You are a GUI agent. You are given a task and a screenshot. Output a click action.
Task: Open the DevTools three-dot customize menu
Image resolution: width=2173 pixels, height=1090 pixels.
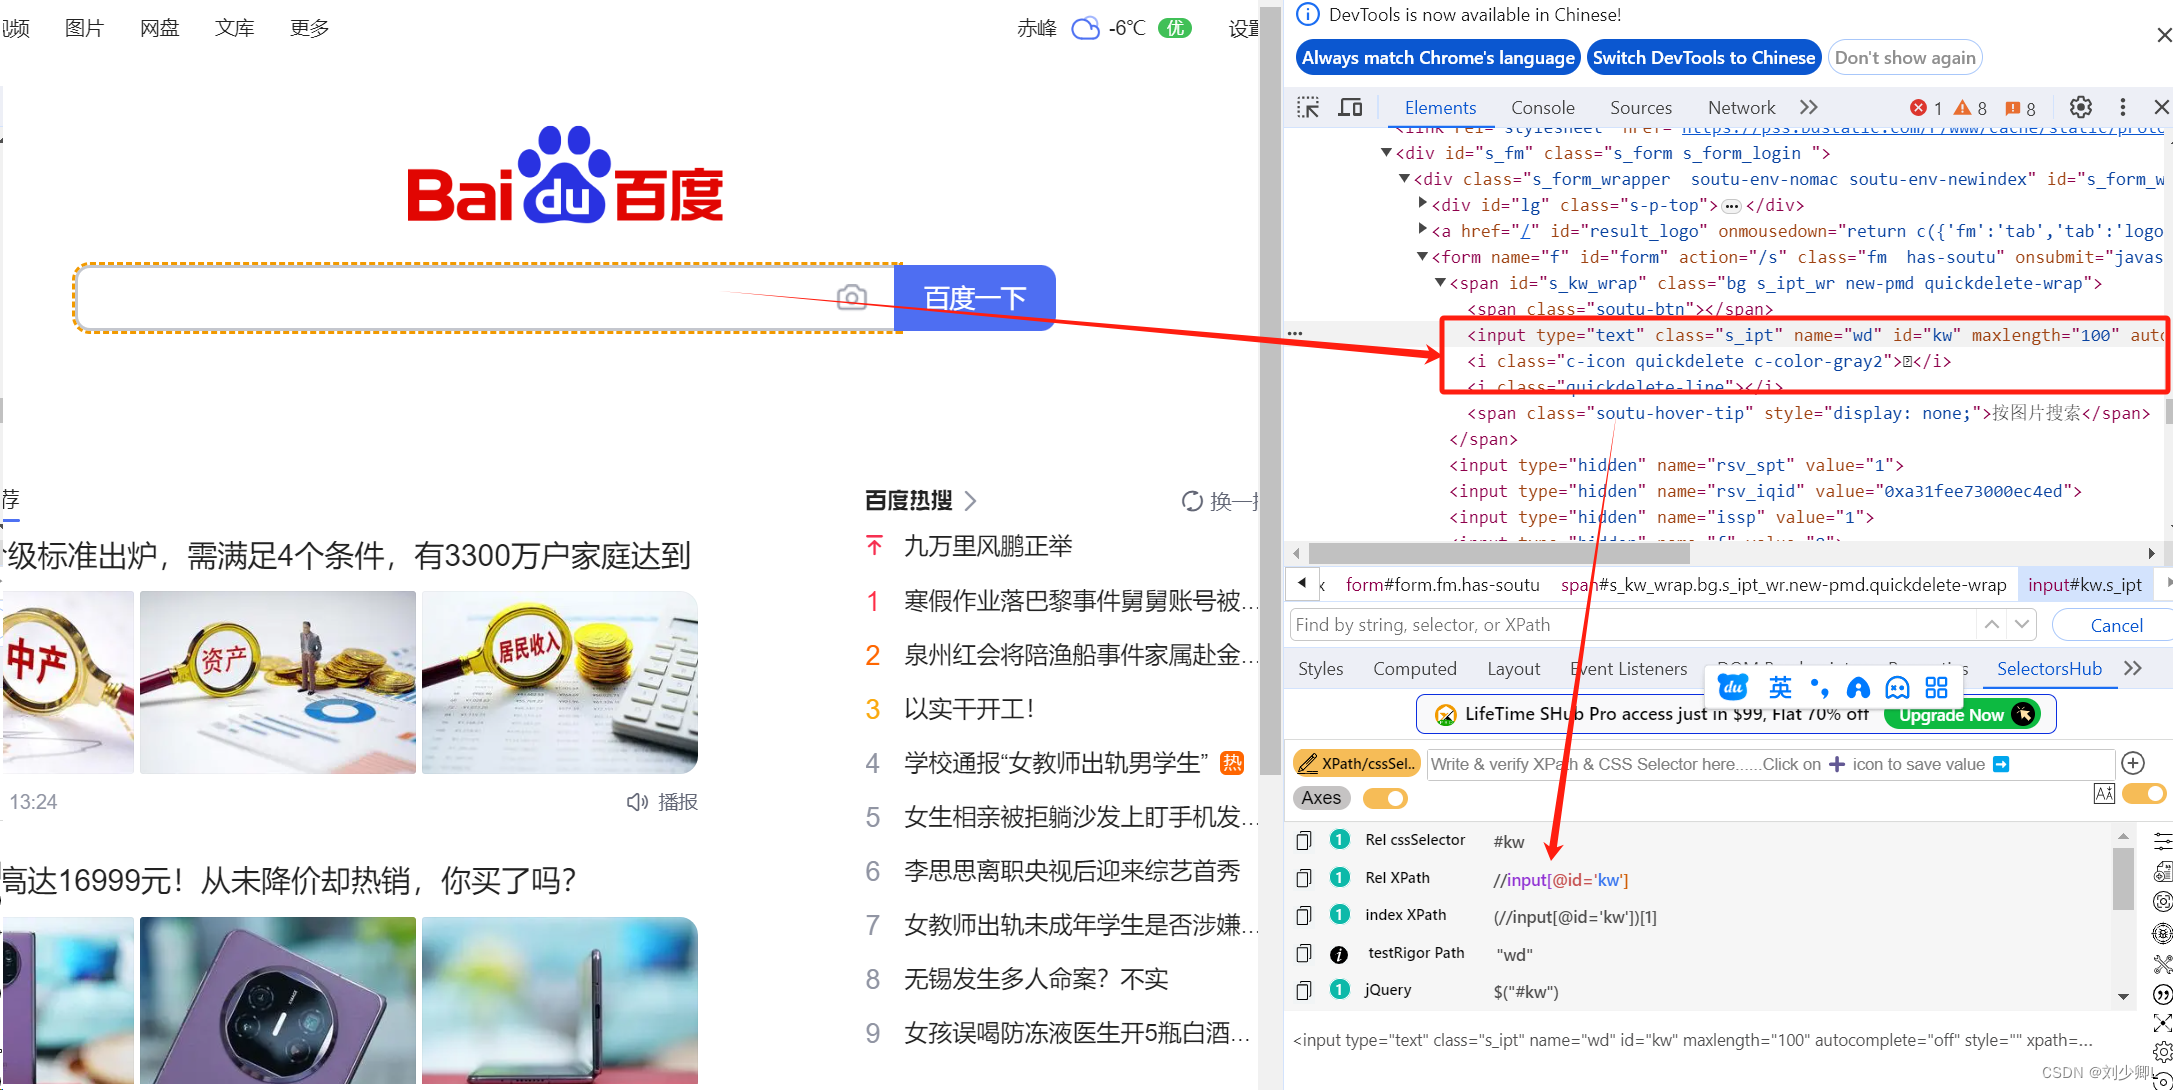pos(2123,107)
